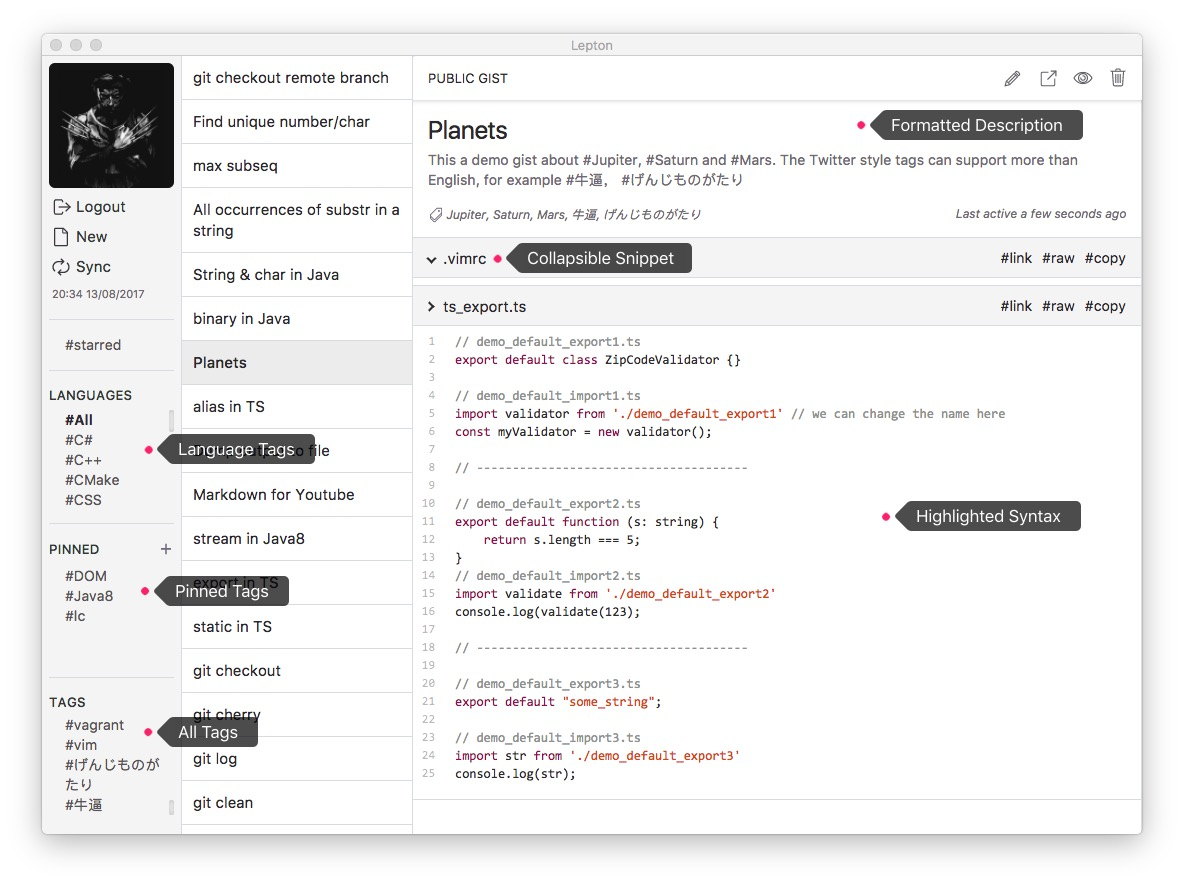
Task: Click the user avatar thumbnail
Action: coord(112,125)
